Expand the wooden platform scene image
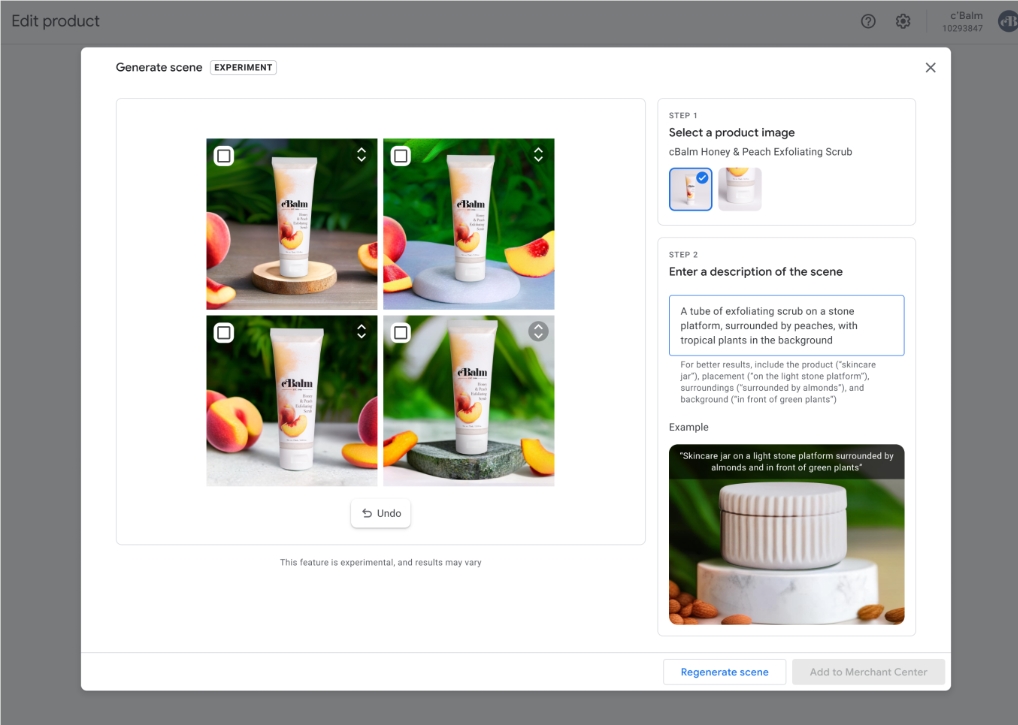1018x725 pixels. (362, 154)
